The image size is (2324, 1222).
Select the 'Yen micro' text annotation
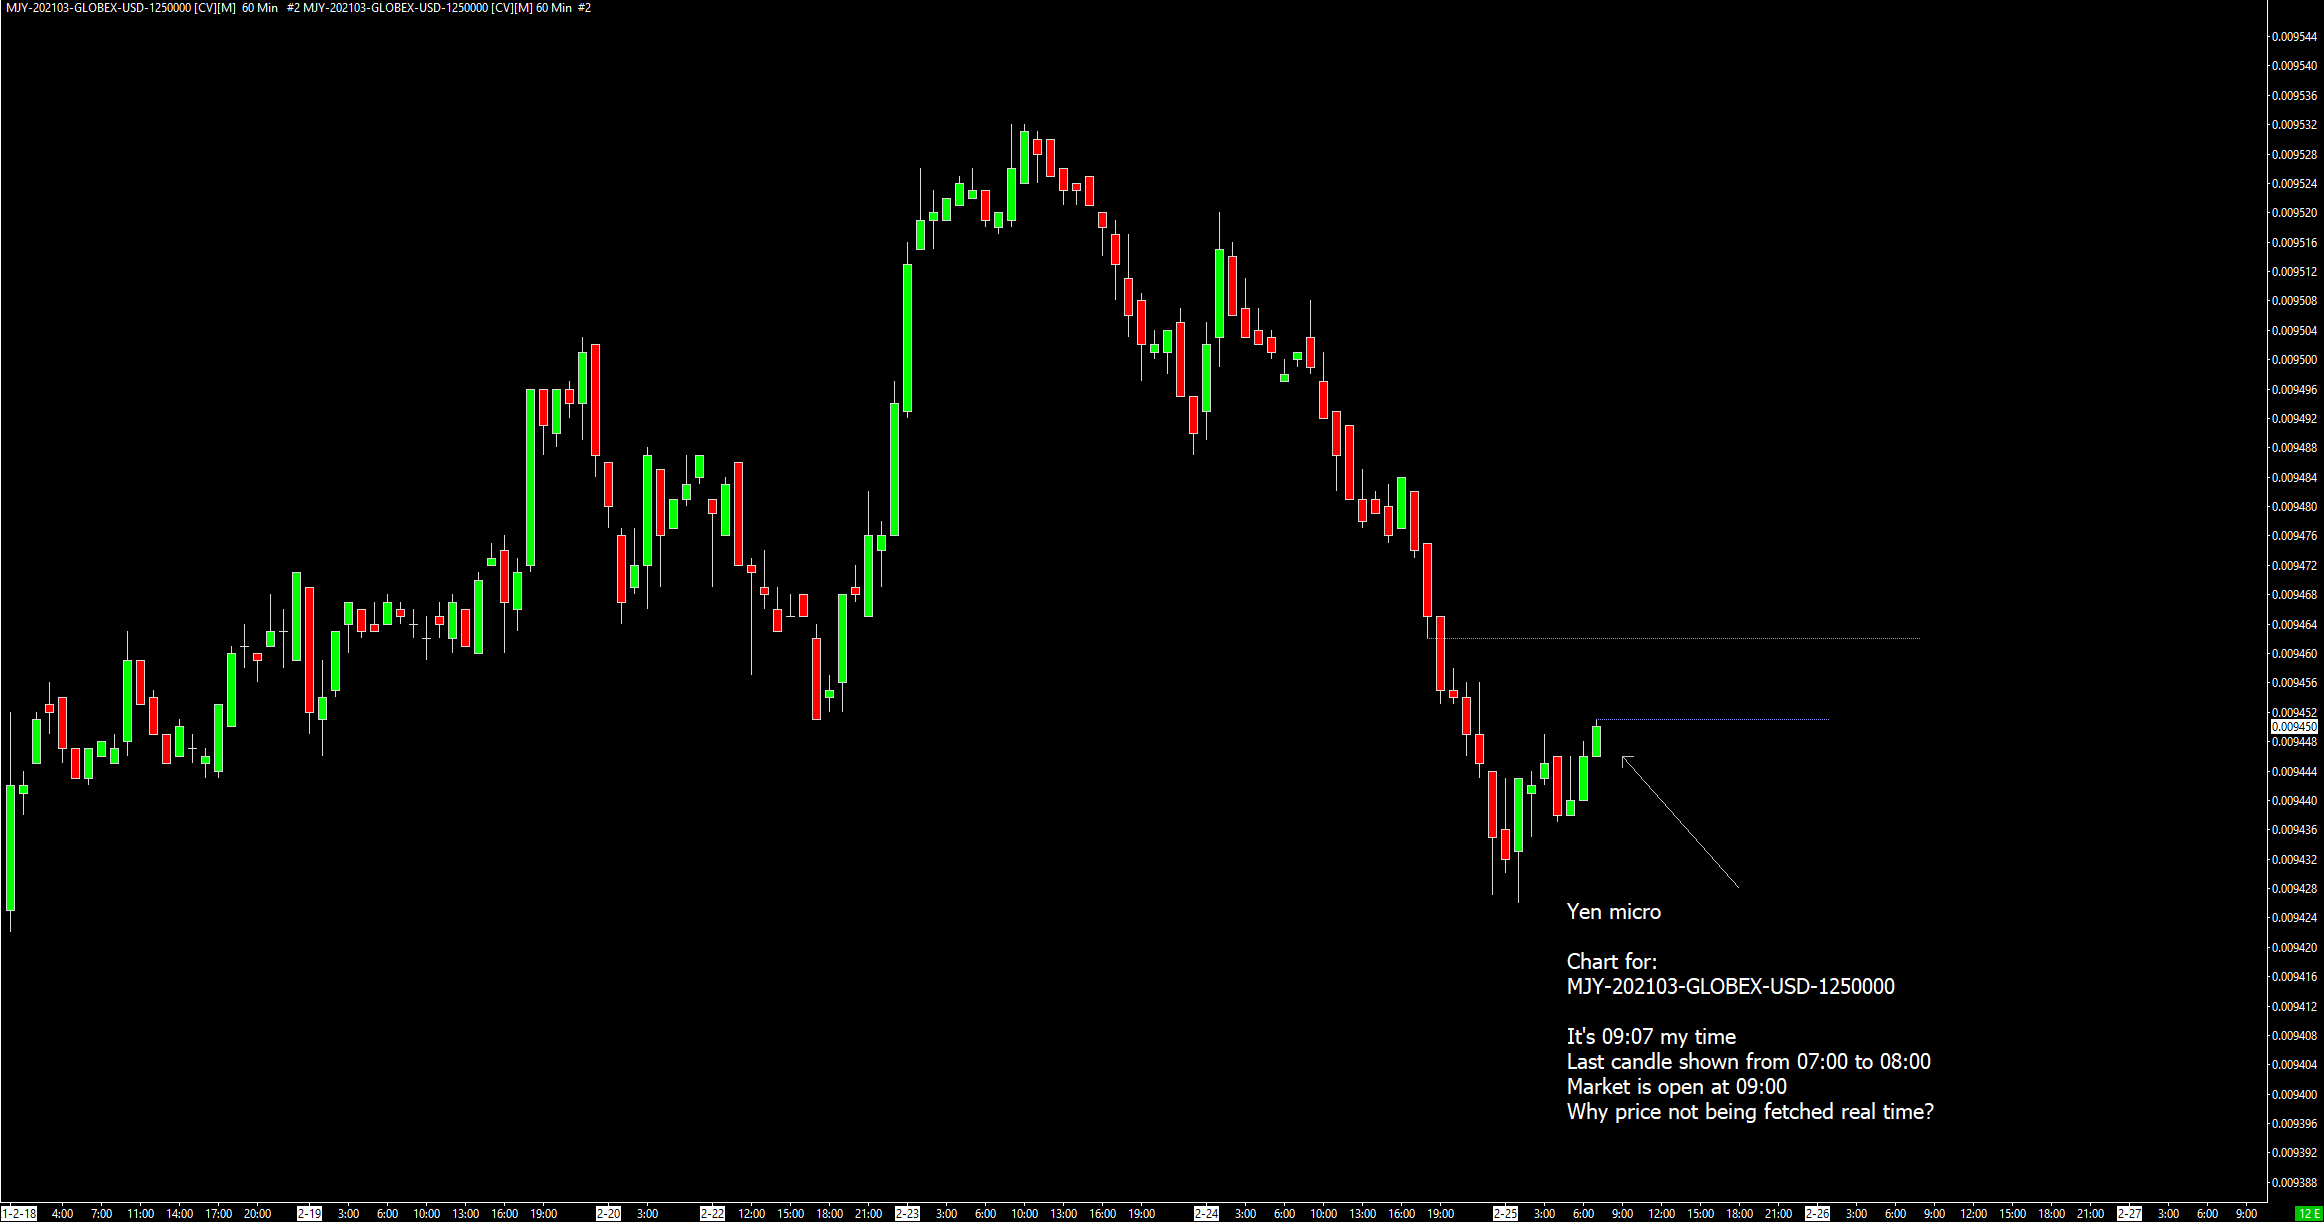pos(1613,912)
